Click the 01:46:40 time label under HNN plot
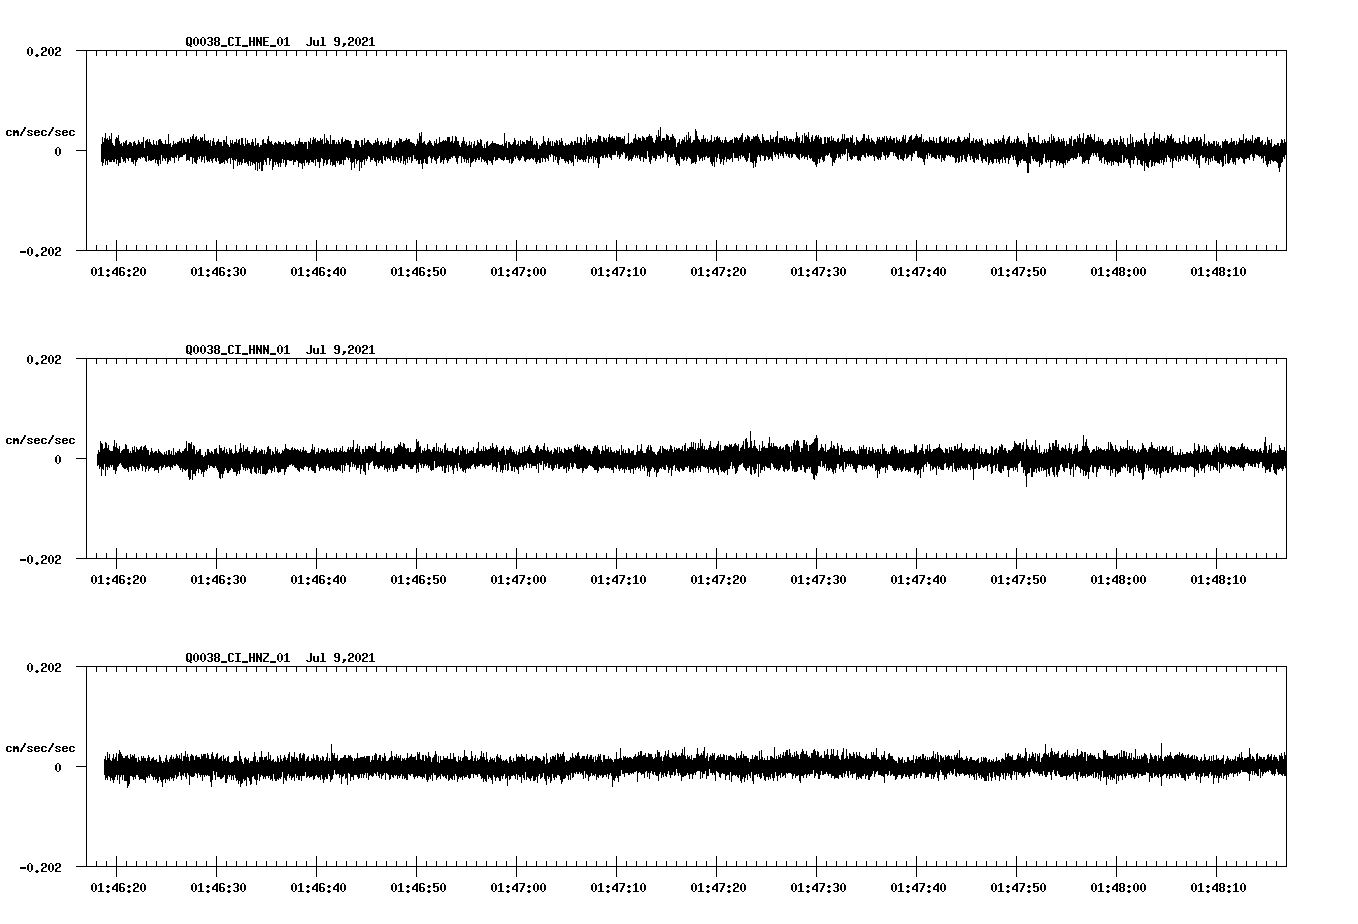 click(318, 580)
